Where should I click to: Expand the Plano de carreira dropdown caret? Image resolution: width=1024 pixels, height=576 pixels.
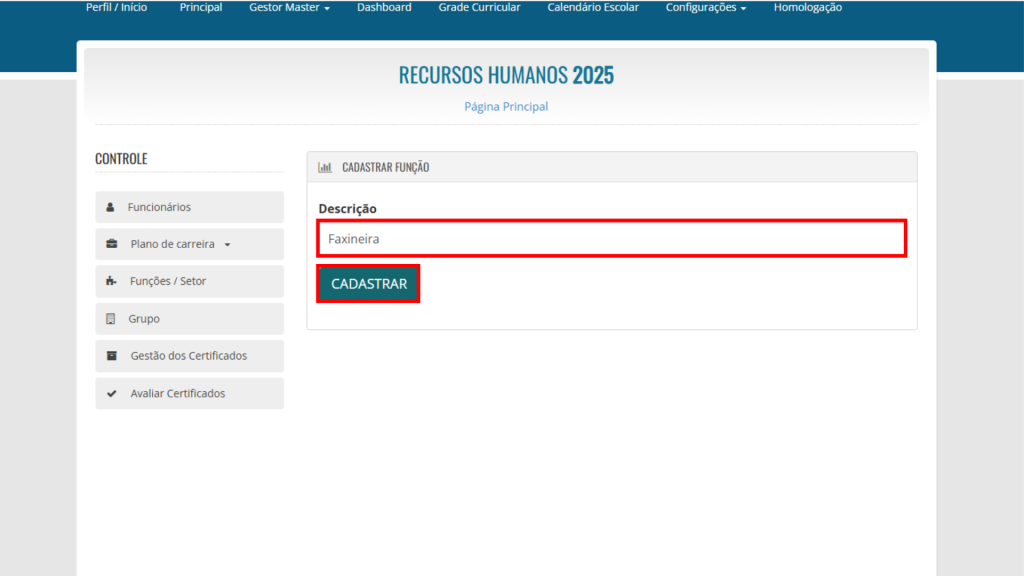coord(227,245)
